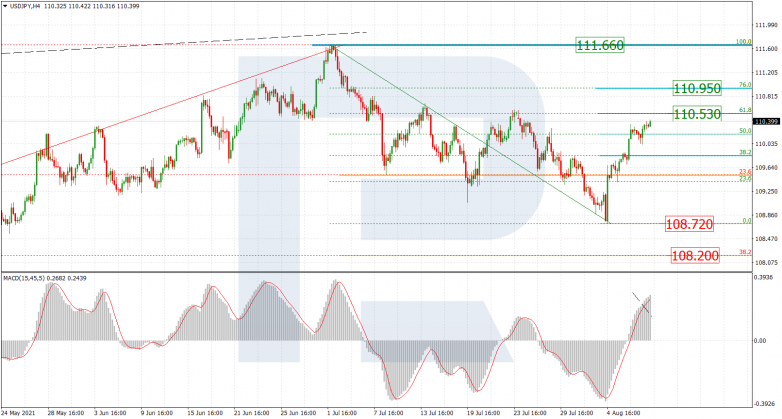The width and height of the screenshot is (782, 419).
Task: Click the current price tag 110.399
Action: (766, 121)
